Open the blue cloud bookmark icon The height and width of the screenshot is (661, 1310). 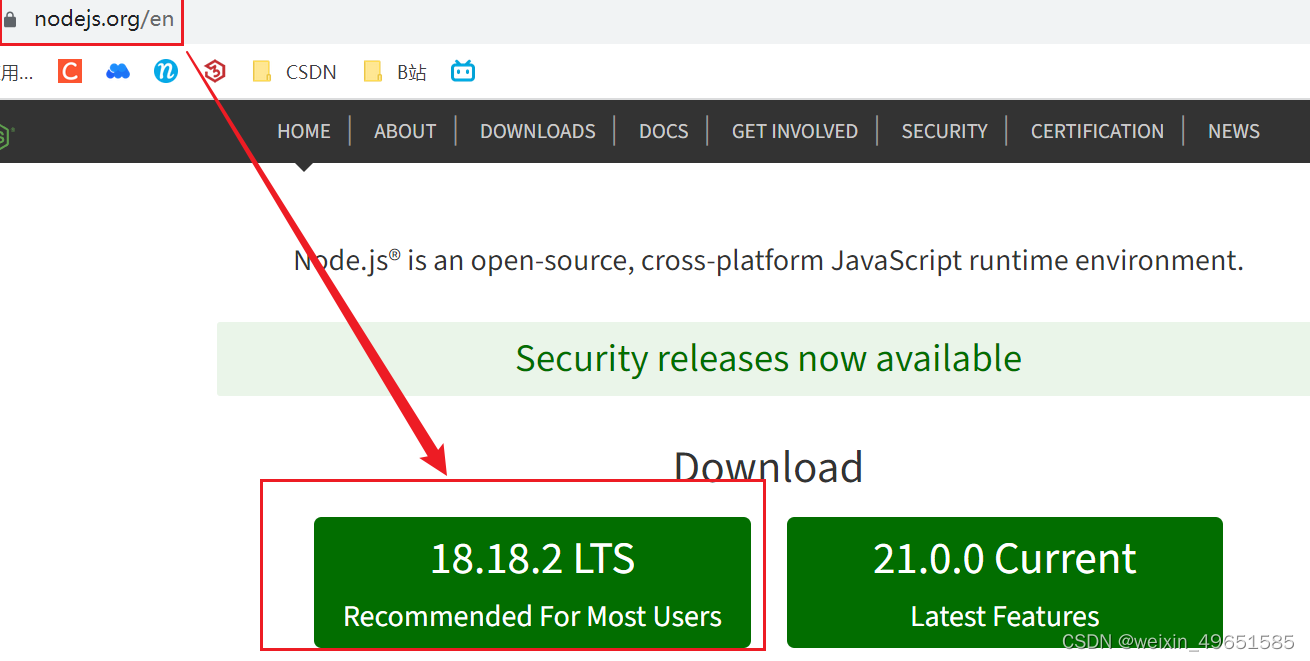tap(118, 72)
